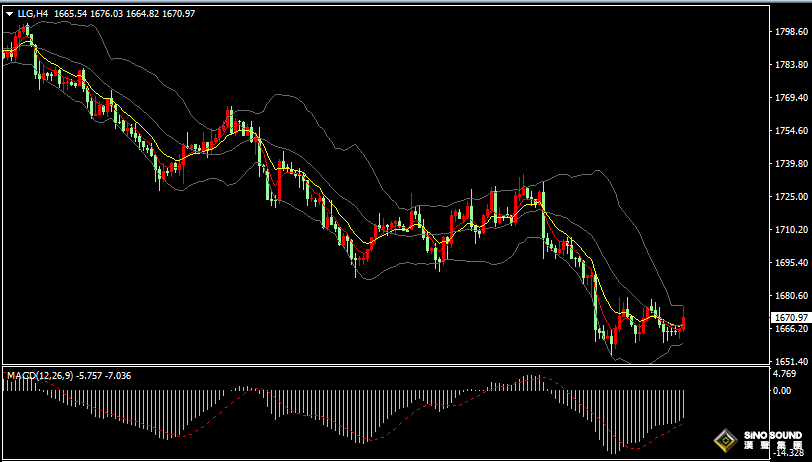The image size is (812, 462).
Task: Click the 1725.00 price axis label
Action: coord(789,197)
